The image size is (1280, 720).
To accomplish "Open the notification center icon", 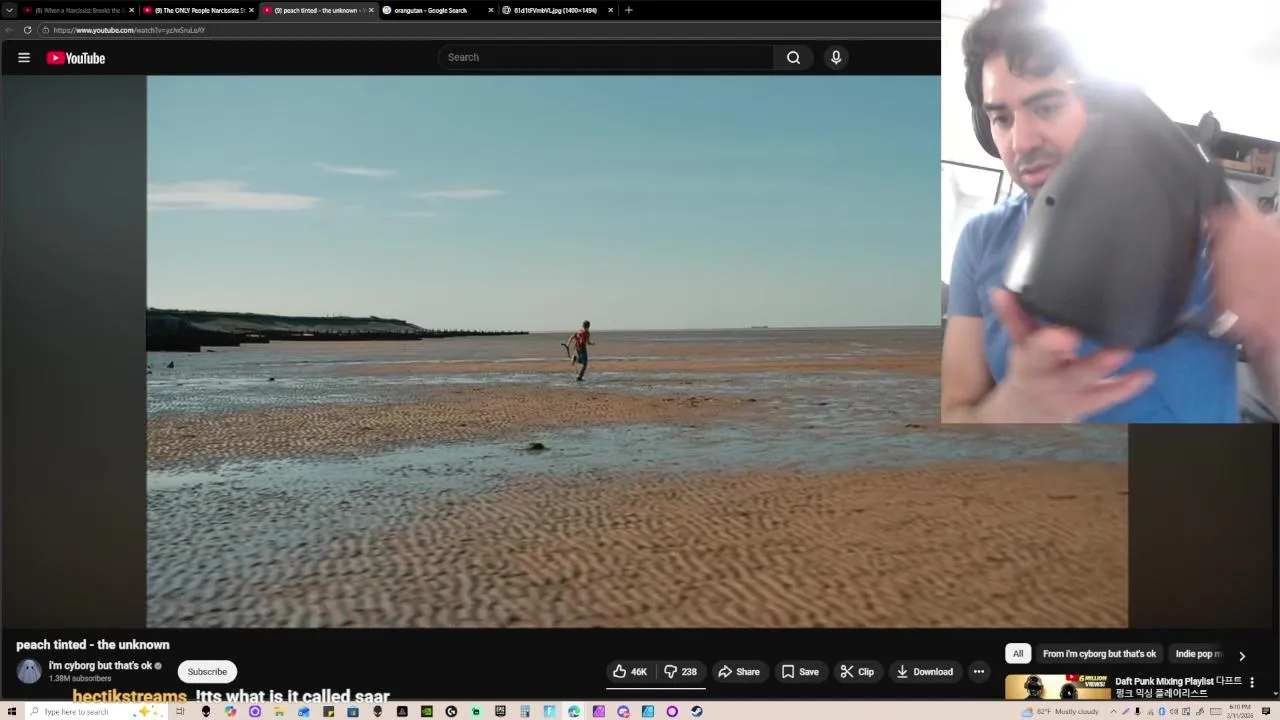I will pos(1266,711).
